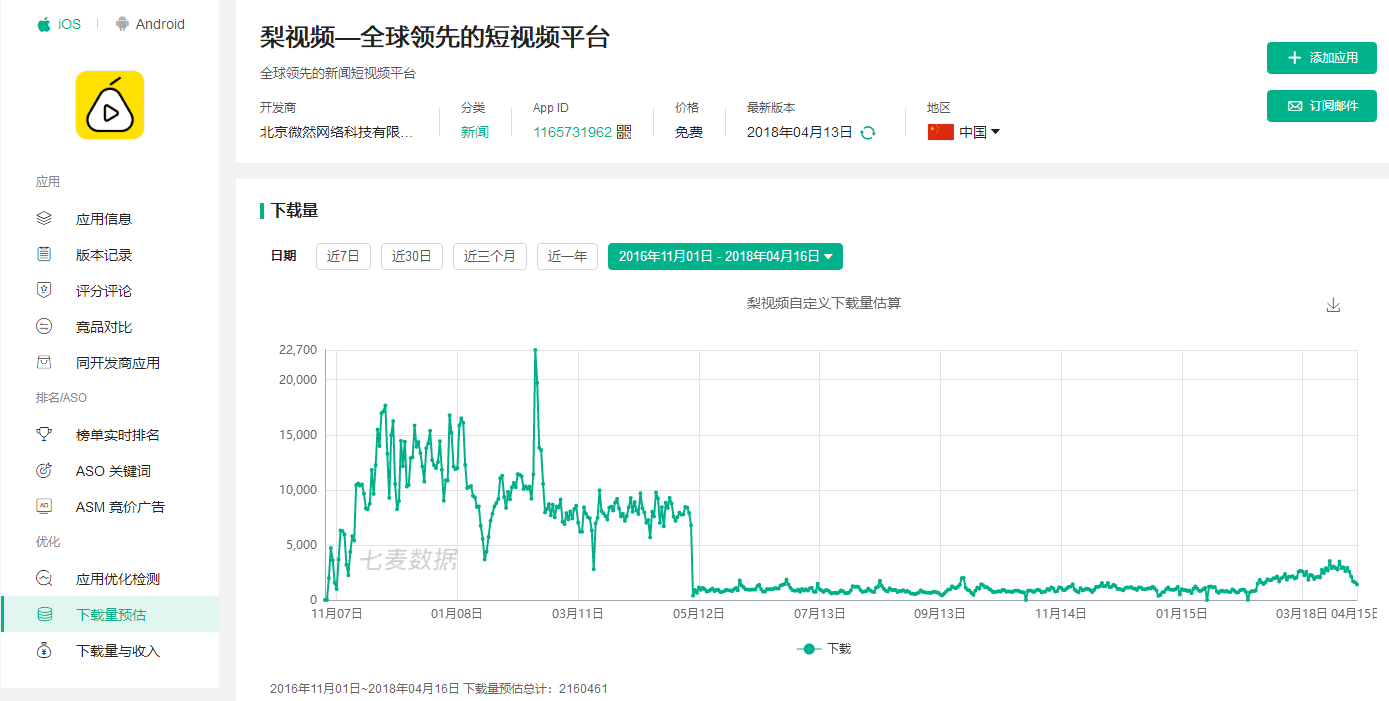Click x-axis label 01月15日

coord(1182,613)
